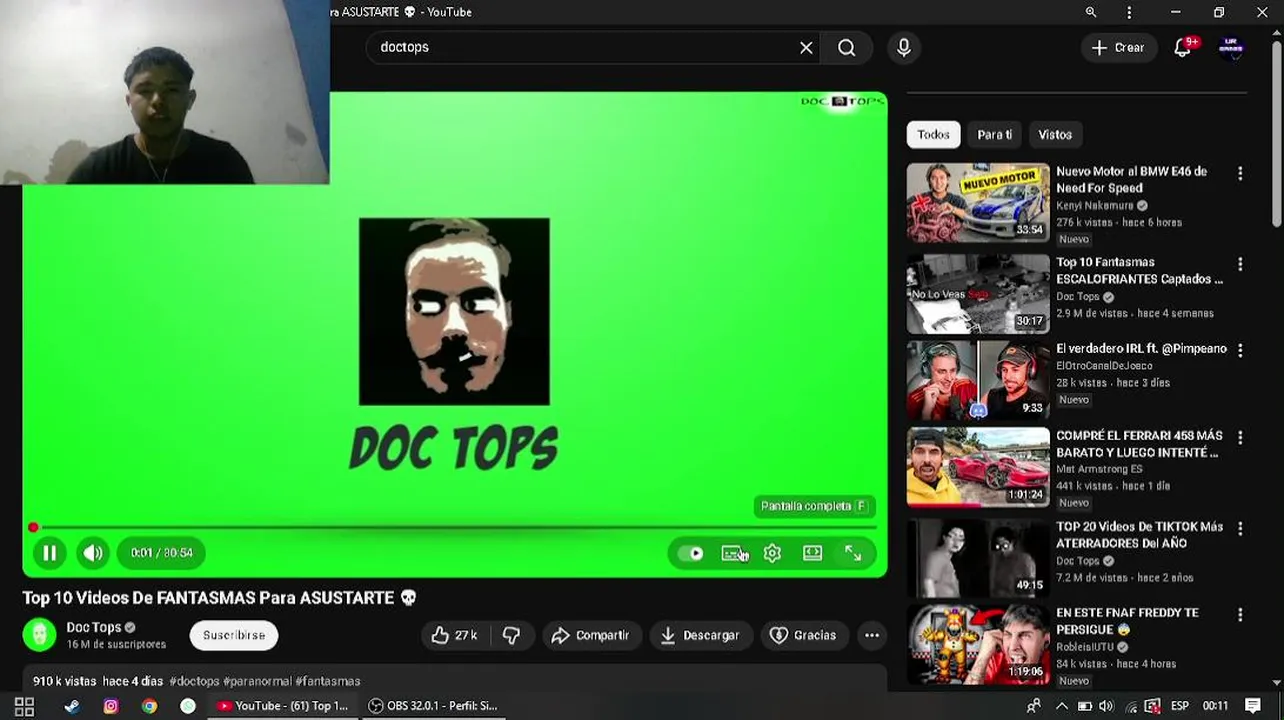Open COMPRÉ EL FERRARI 458 thumbnail
Screen dimensions: 1284x720
978,467
